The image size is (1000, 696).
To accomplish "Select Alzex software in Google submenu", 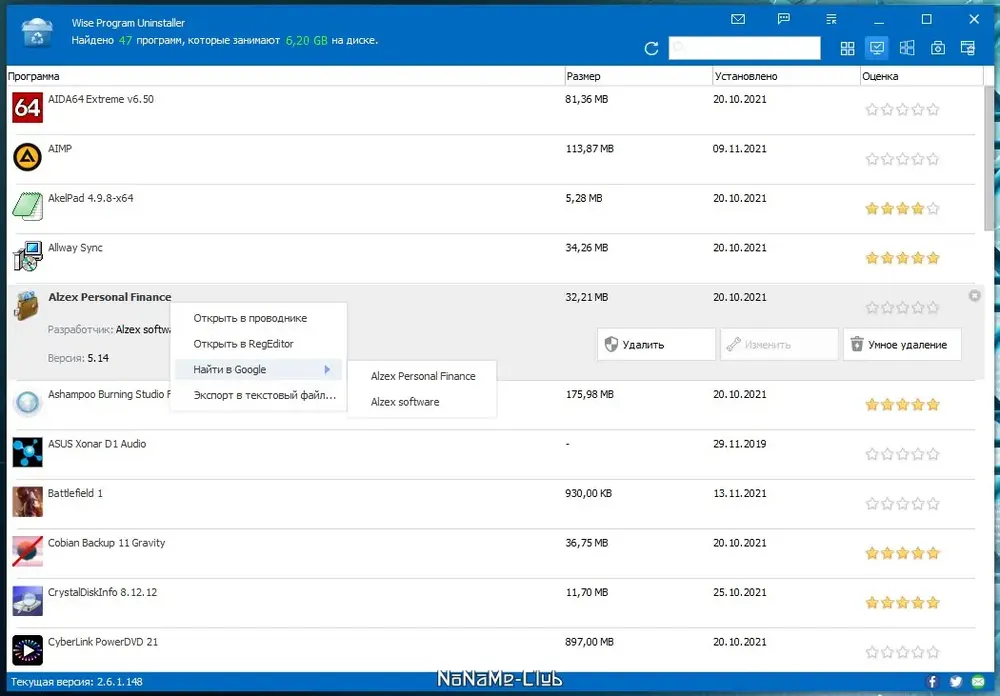I will point(405,402).
